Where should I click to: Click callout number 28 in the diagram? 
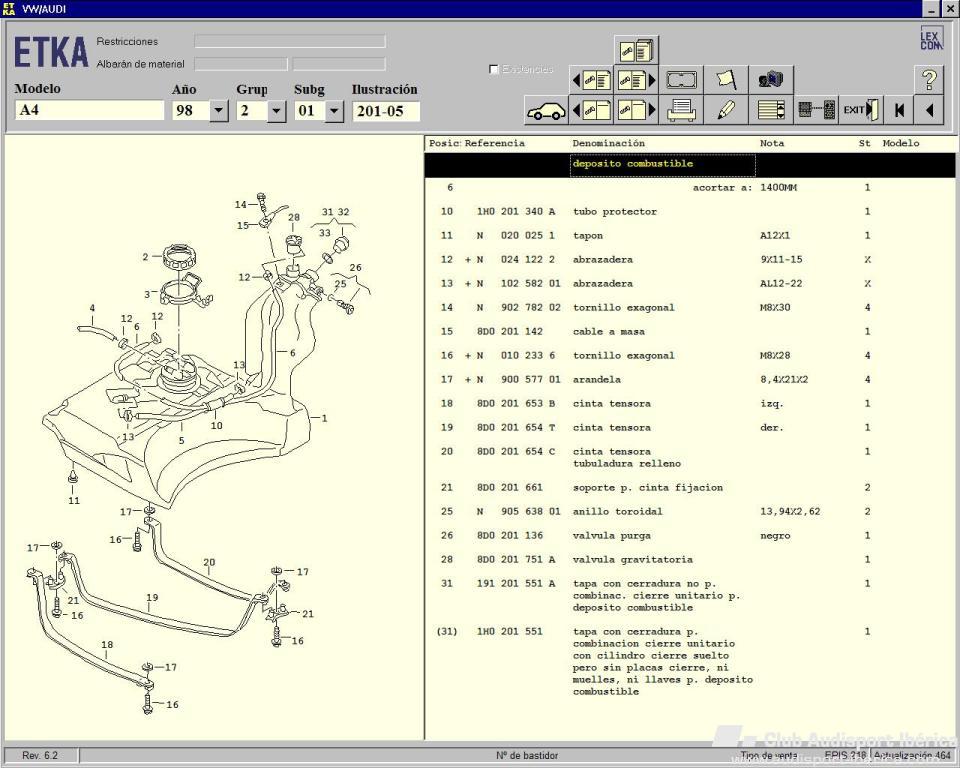[294, 217]
